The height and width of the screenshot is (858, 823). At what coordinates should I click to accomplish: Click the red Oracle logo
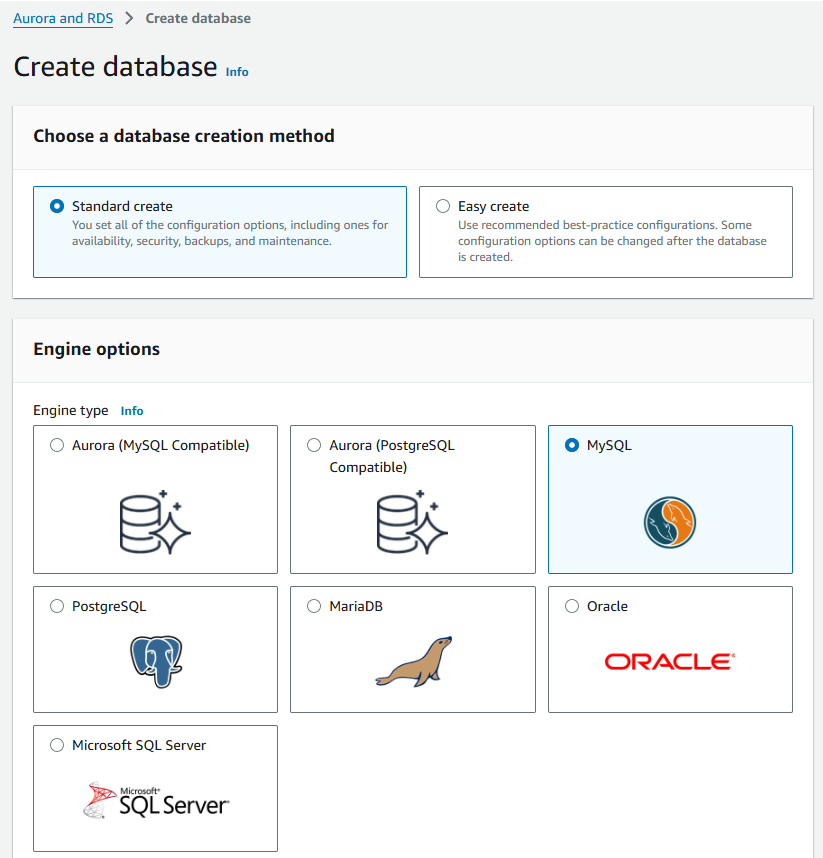click(x=670, y=662)
